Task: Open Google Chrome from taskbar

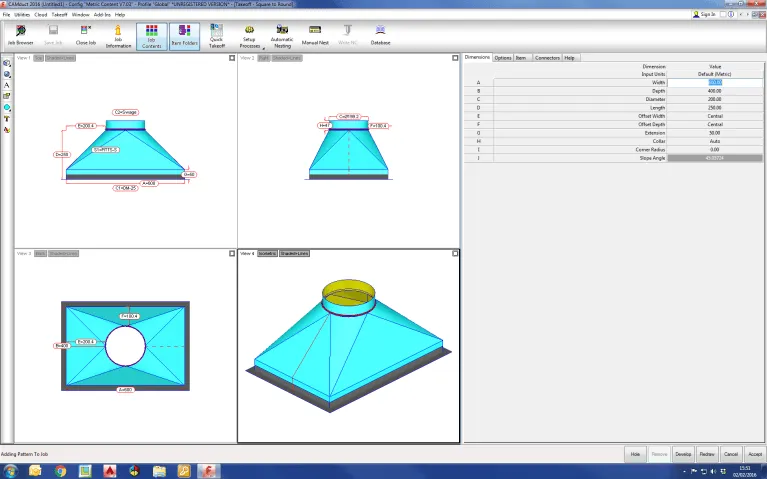Action: tap(60, 471)
